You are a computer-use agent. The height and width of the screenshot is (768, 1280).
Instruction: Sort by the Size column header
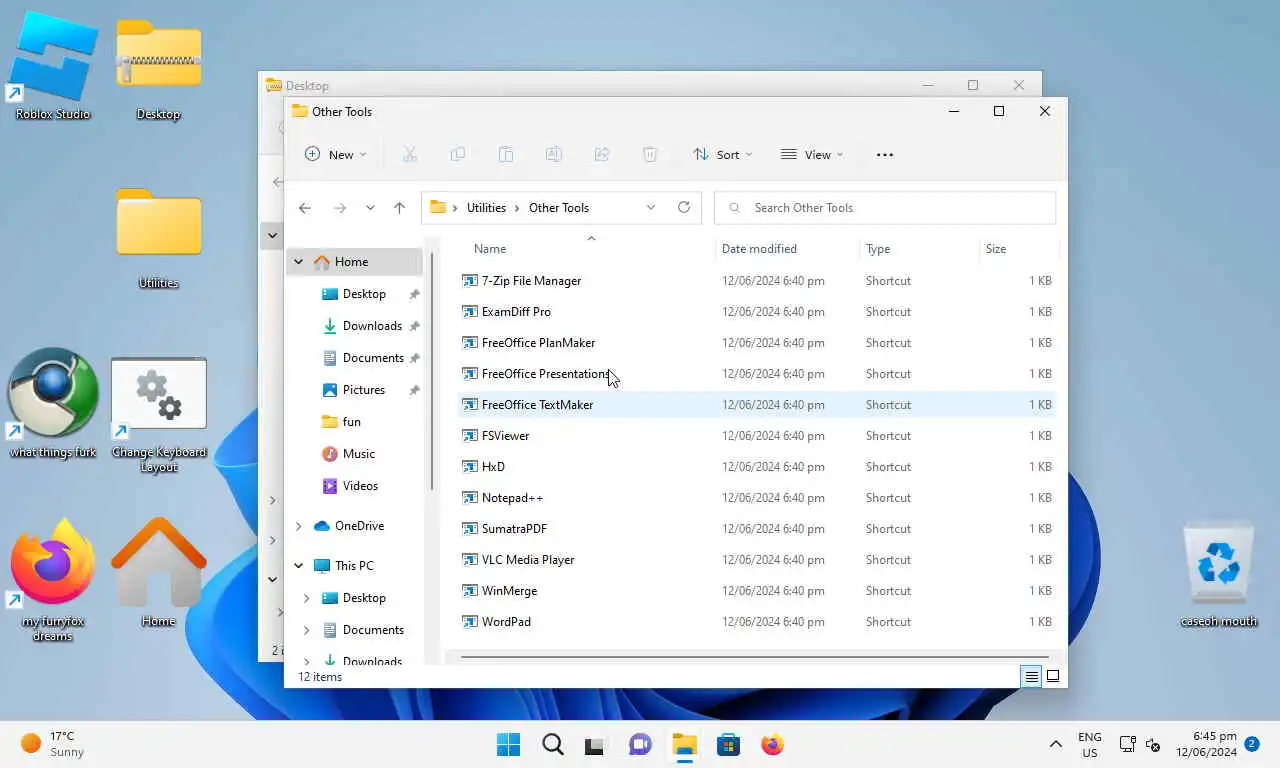click(996, 249)
